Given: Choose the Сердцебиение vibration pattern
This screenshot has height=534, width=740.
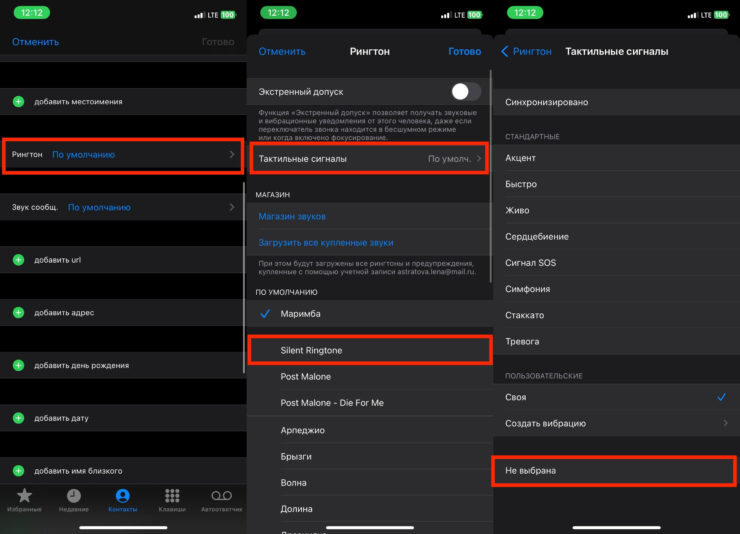Looking at the screenshot, I should pyautogui.click(x=538, y=237).
